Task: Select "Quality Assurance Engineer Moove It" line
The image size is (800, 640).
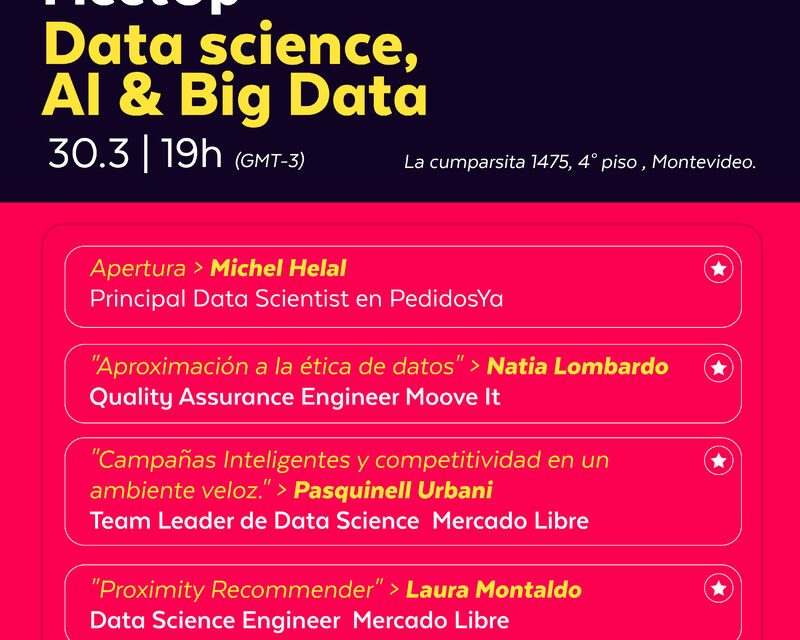Action: coord(295,397)
